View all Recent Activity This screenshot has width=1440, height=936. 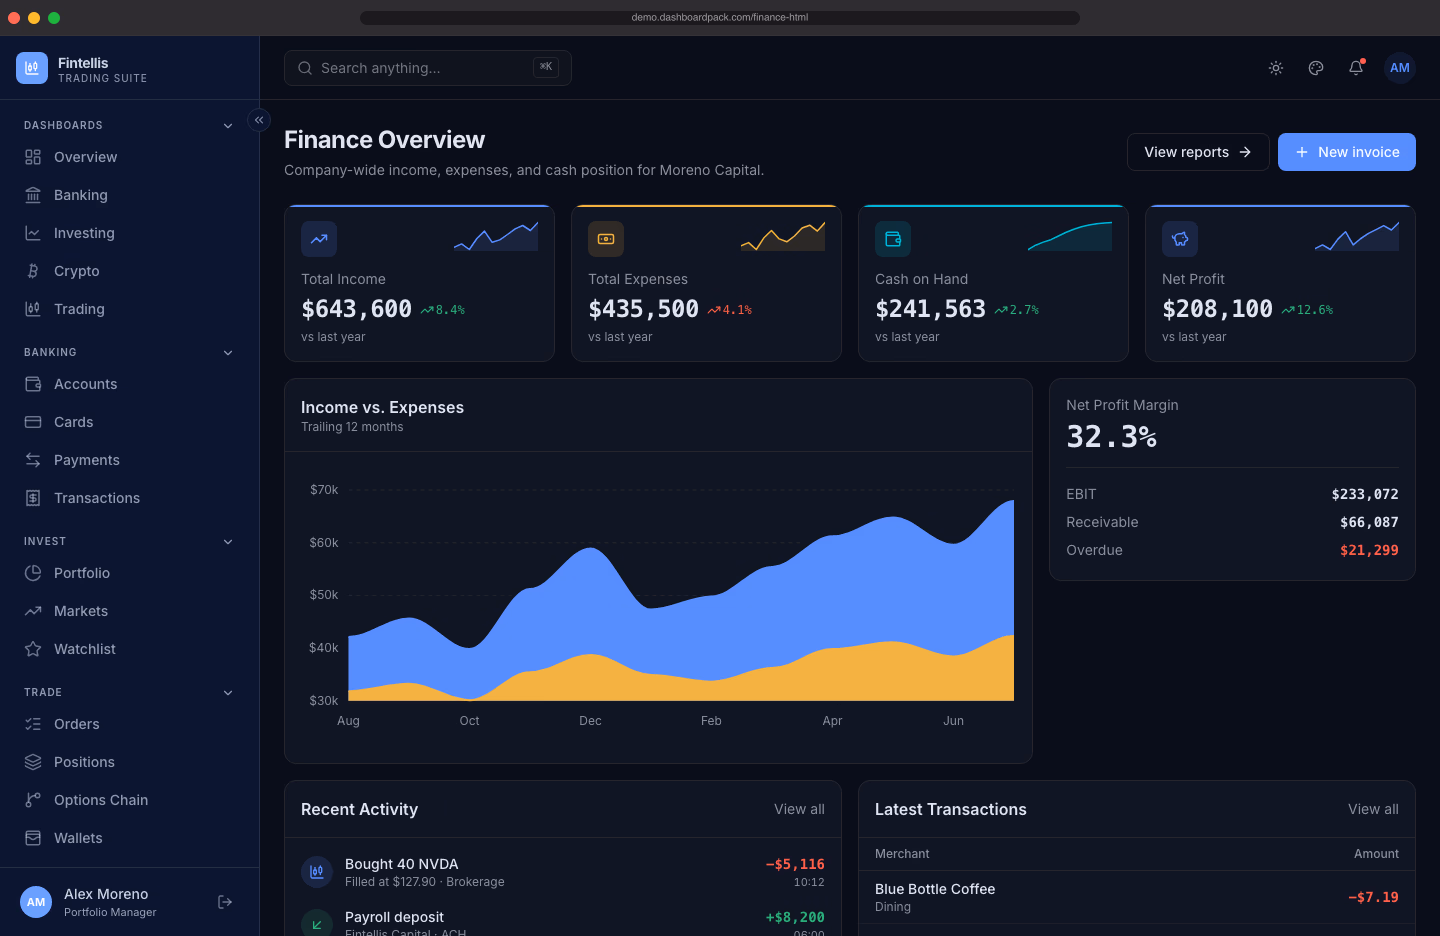(799, 809)
